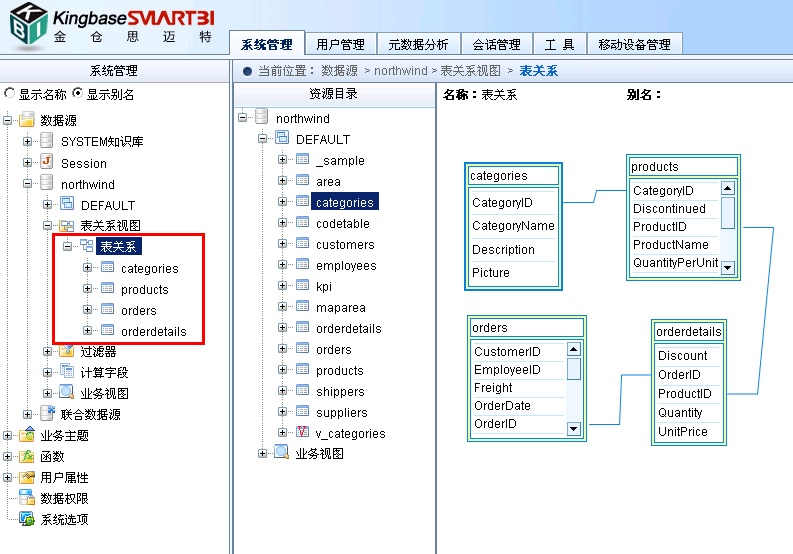Click products table scrollbar thumb
The image size is (793, 554).
point(728,213)
